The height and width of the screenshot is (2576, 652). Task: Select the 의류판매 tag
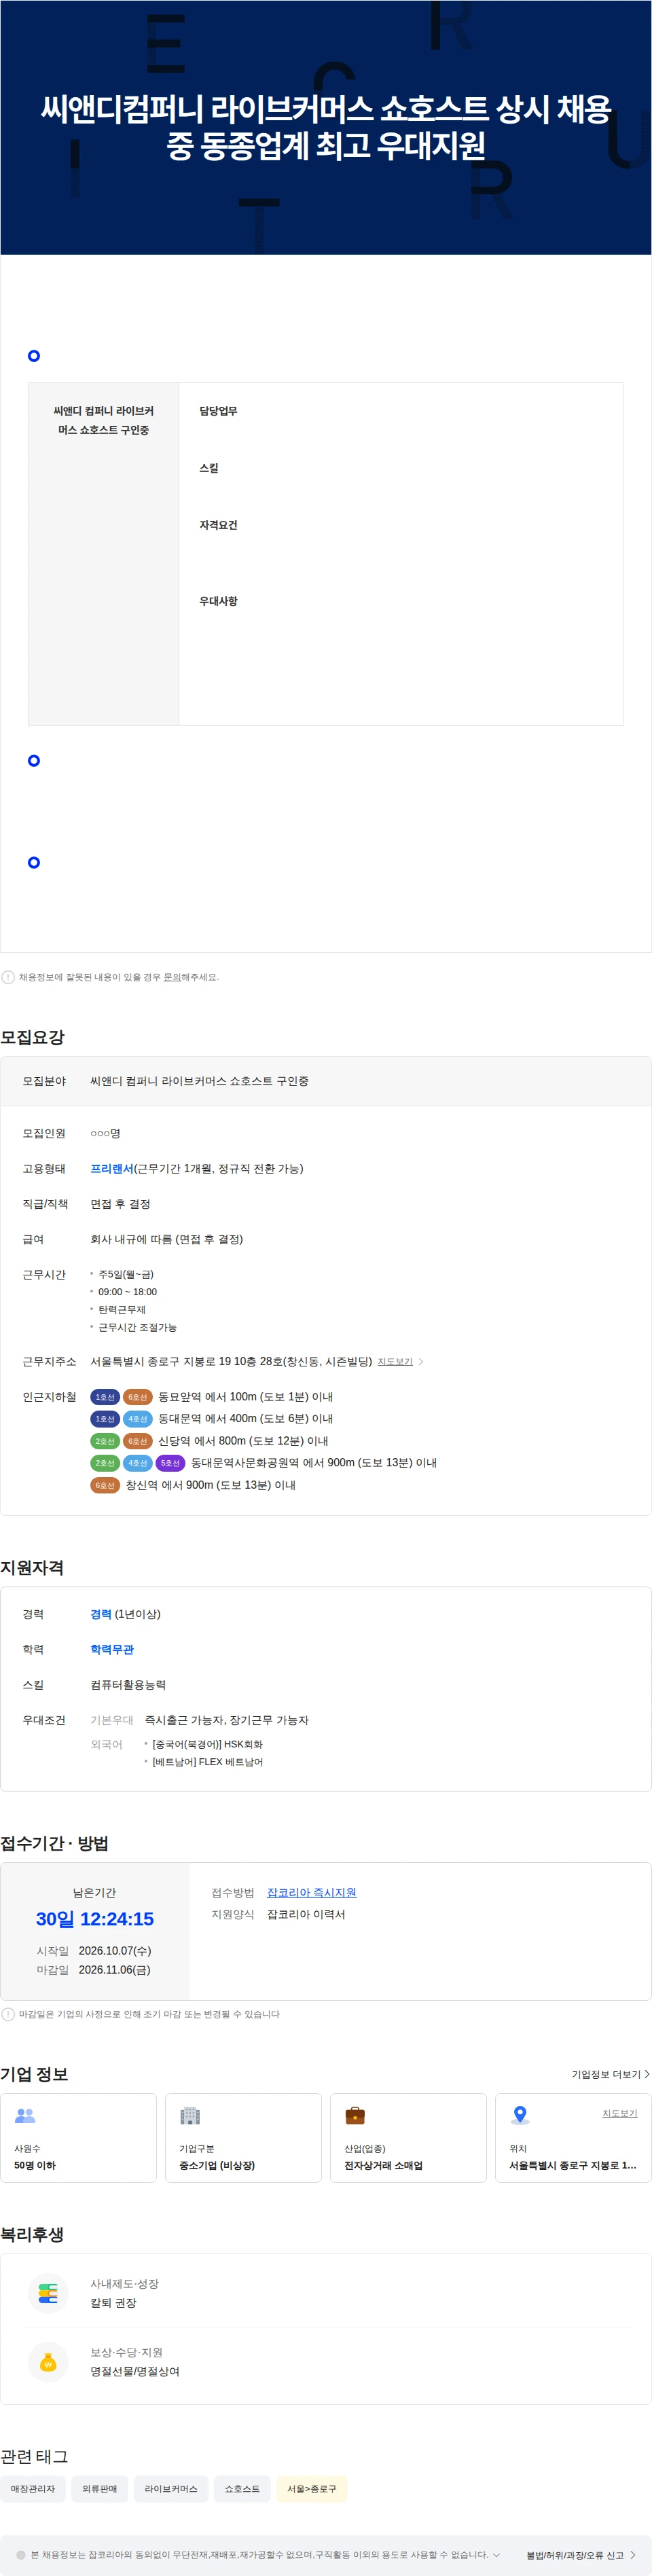99,2489
